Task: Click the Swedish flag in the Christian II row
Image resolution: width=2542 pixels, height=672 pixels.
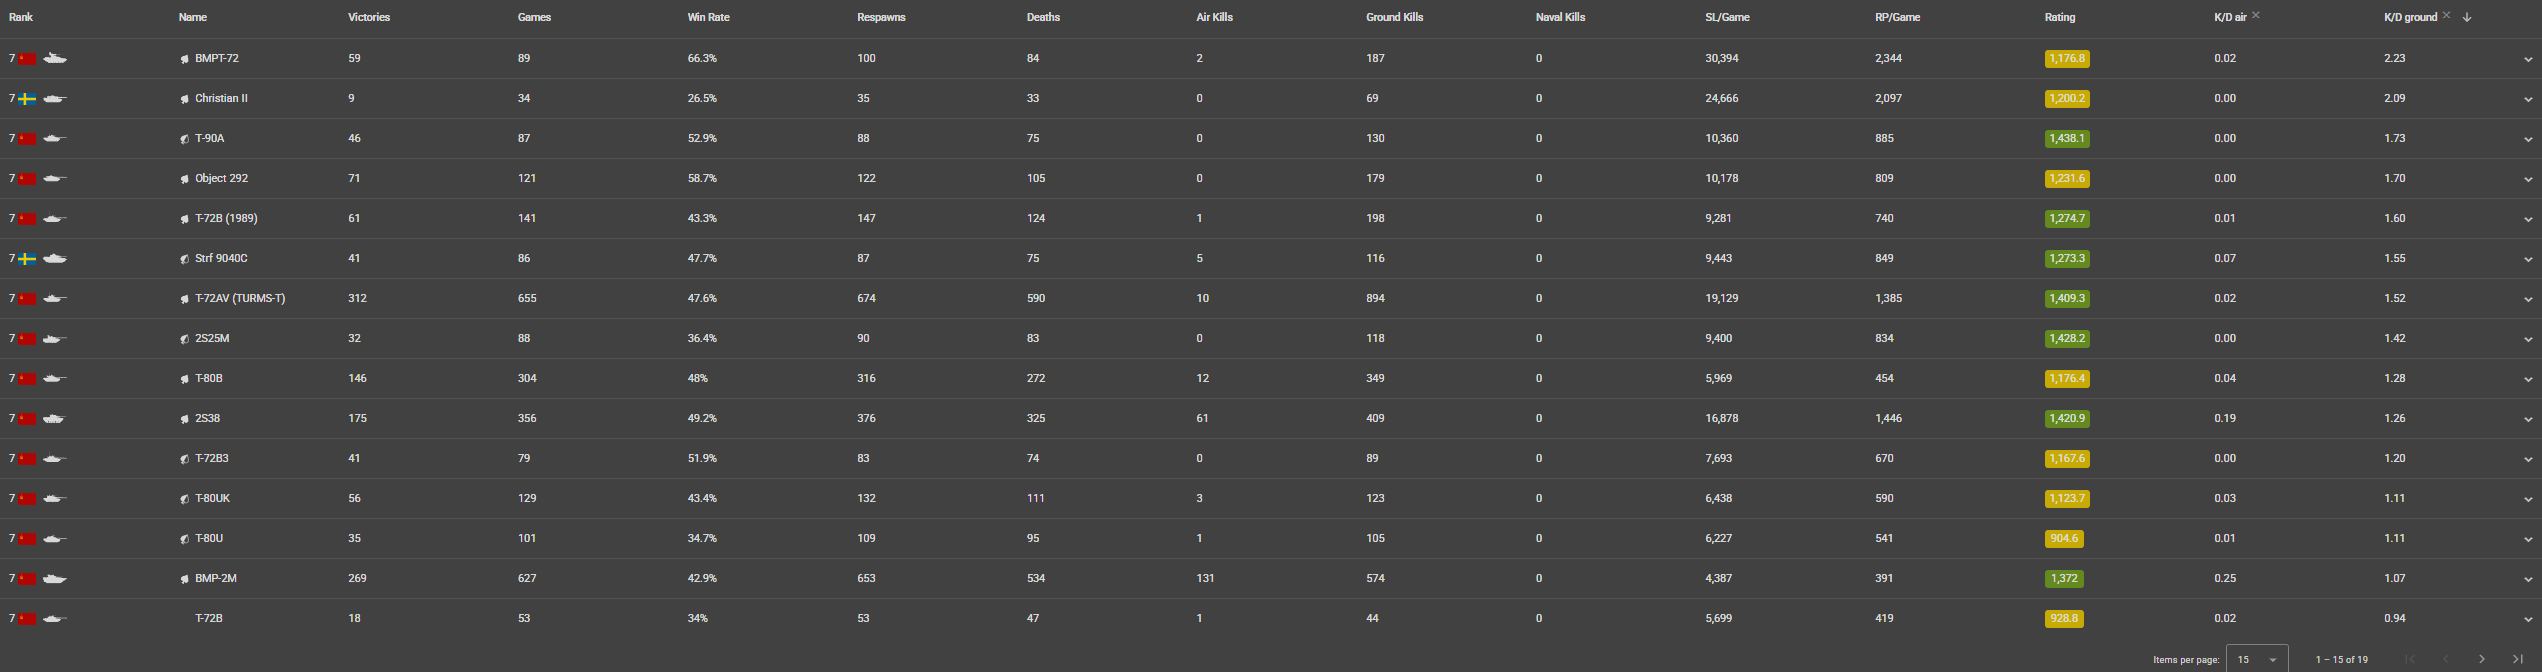Action: point(27,99)
